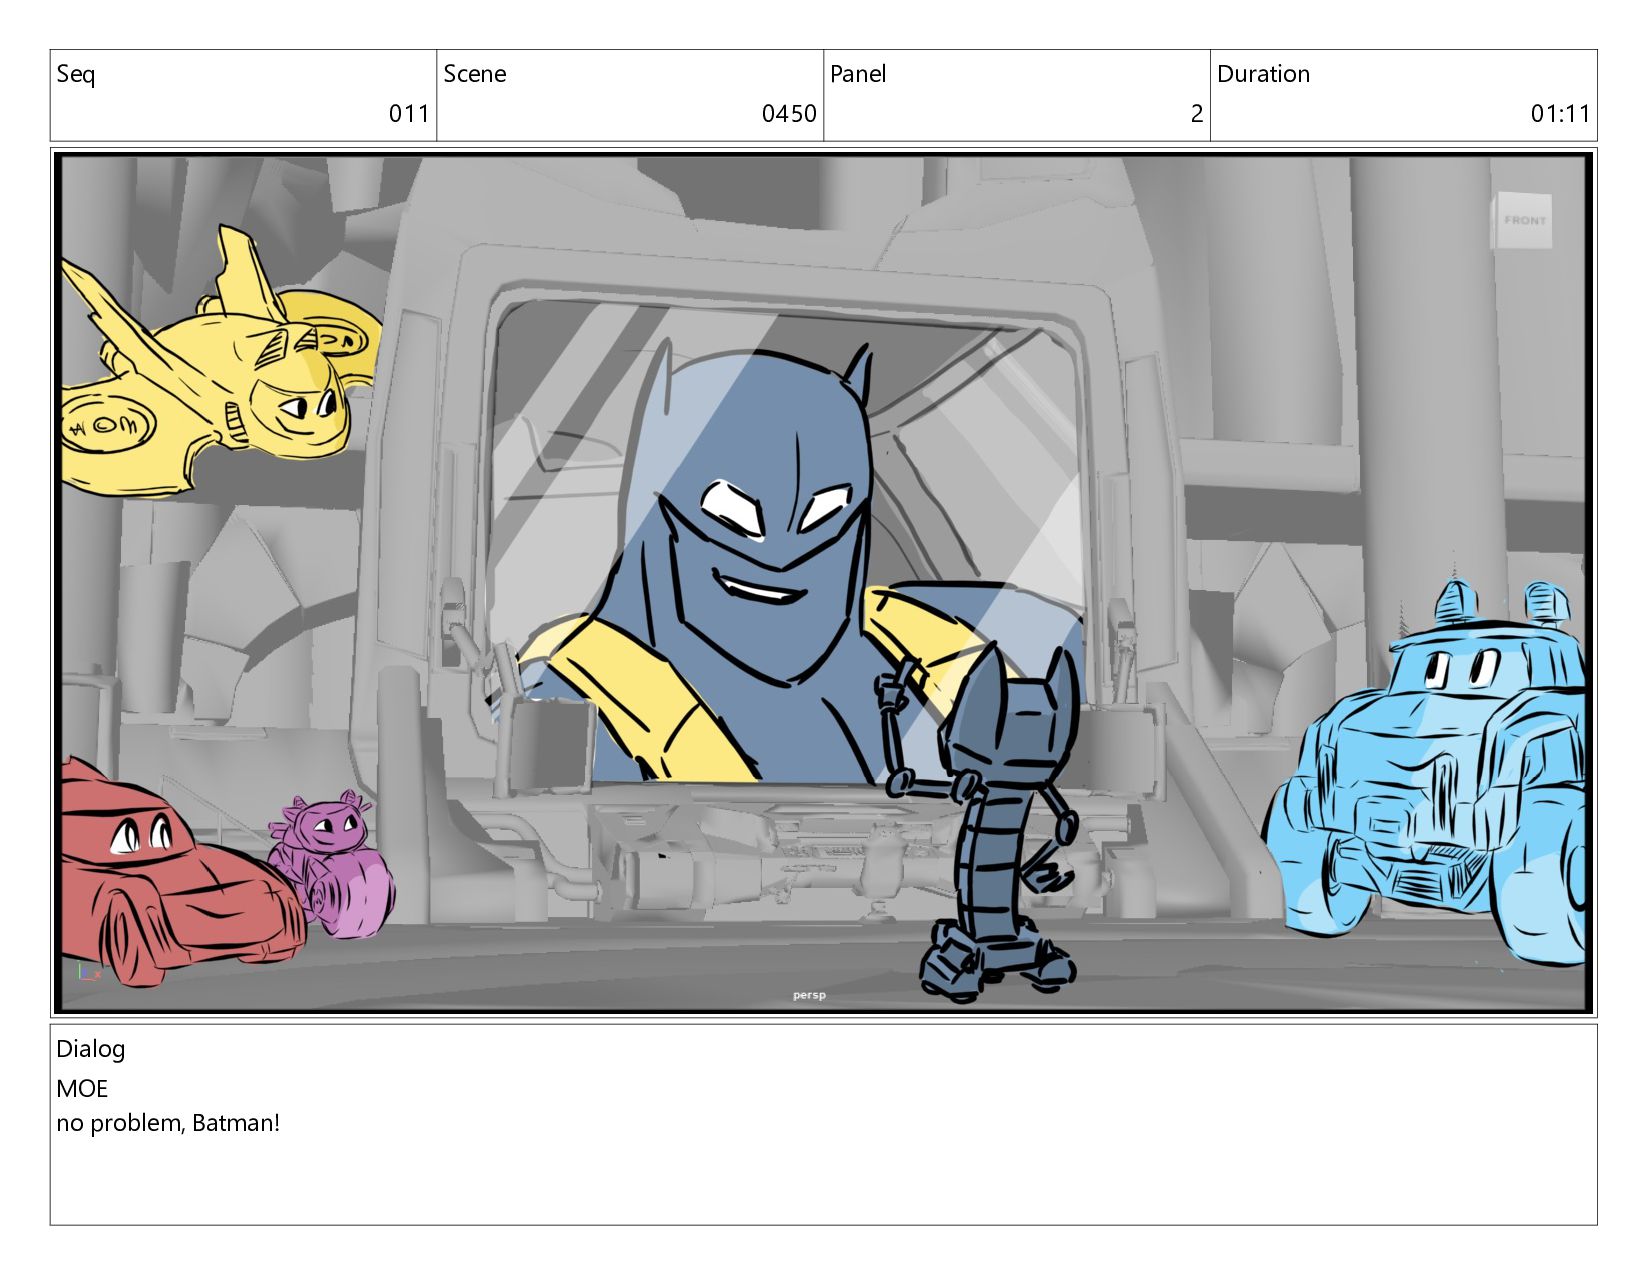Select the speaker name MOE
Screen dimensions: 1650x1275
82,1089
